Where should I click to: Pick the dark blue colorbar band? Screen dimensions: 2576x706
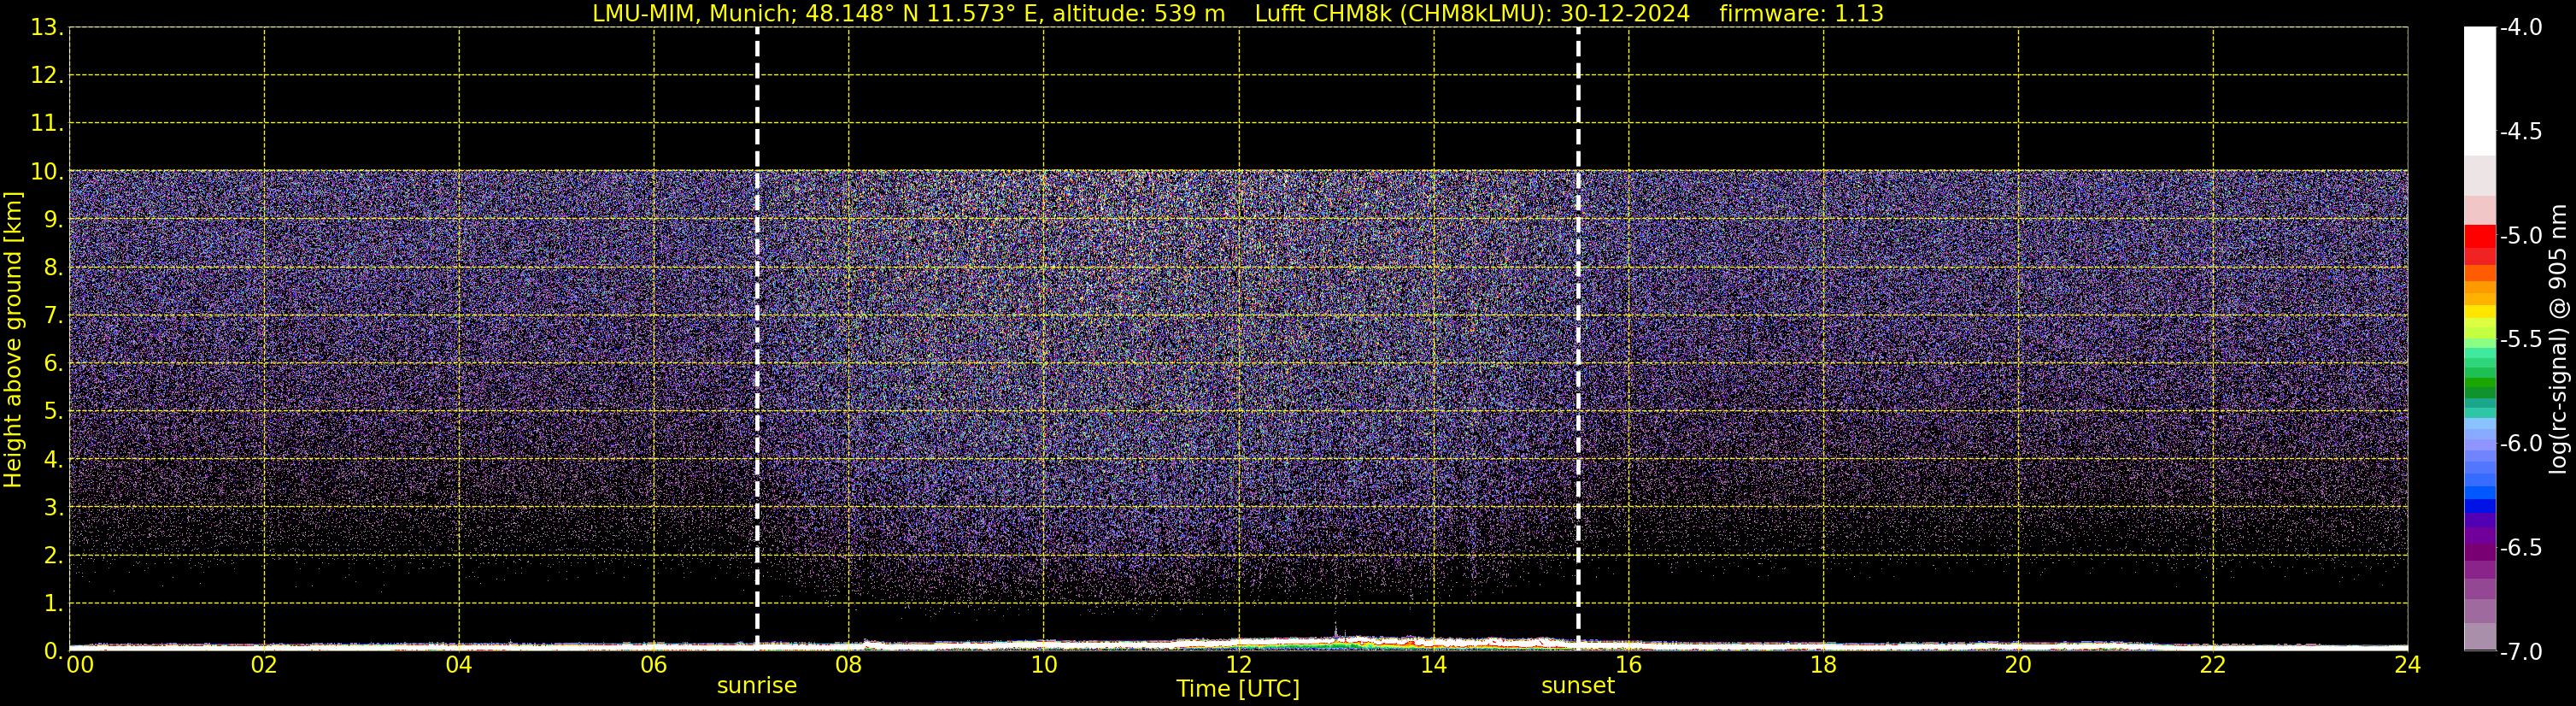(x=2479, y=506)
